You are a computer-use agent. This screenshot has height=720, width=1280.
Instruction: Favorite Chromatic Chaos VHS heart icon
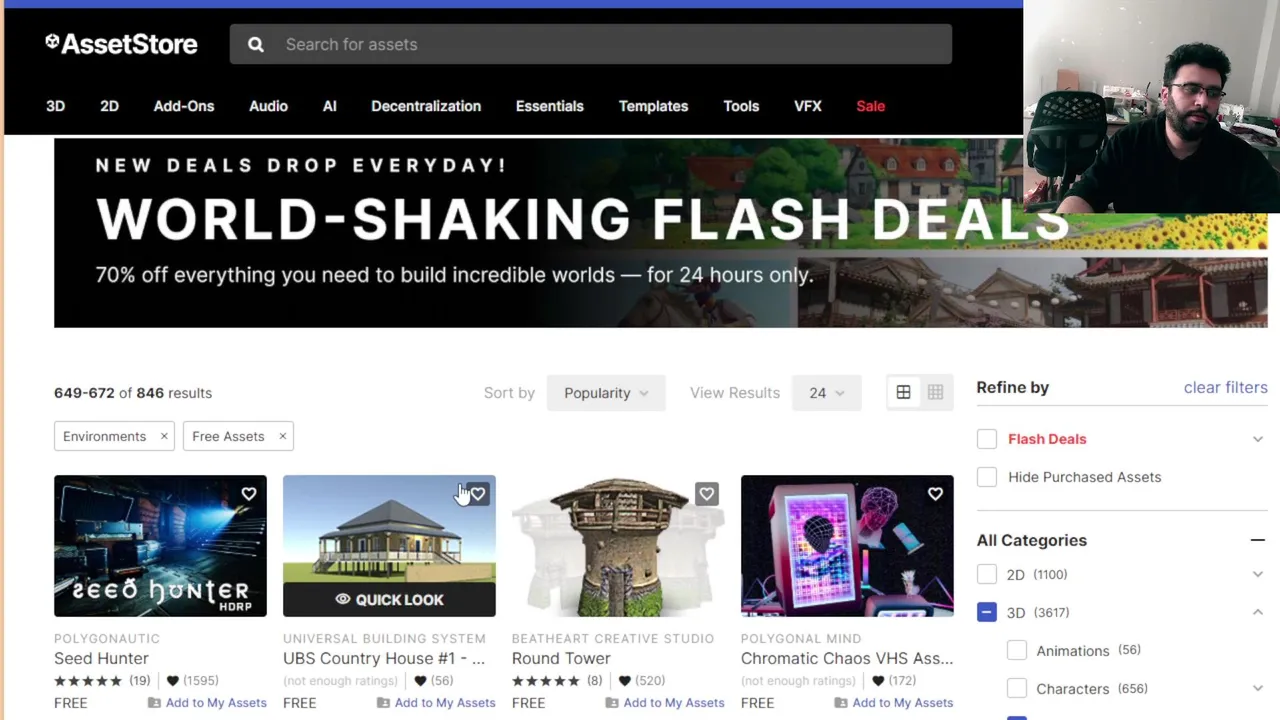coord(935,494)
